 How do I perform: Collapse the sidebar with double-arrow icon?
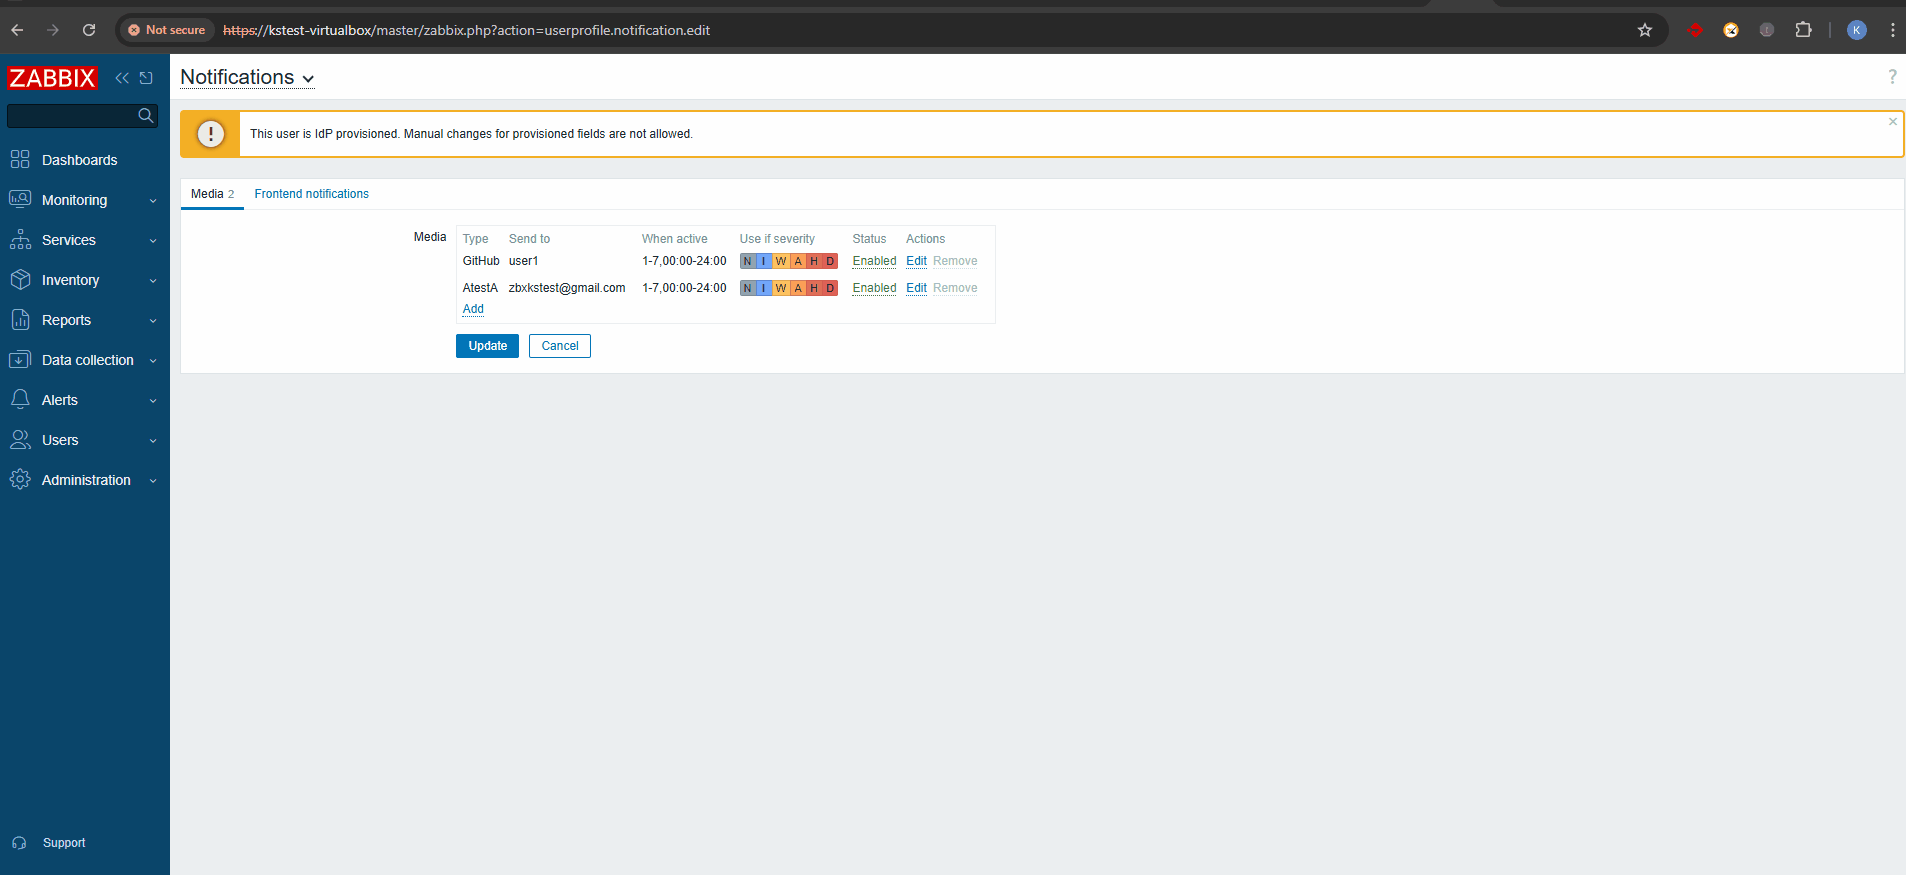[x=122, y=78]
